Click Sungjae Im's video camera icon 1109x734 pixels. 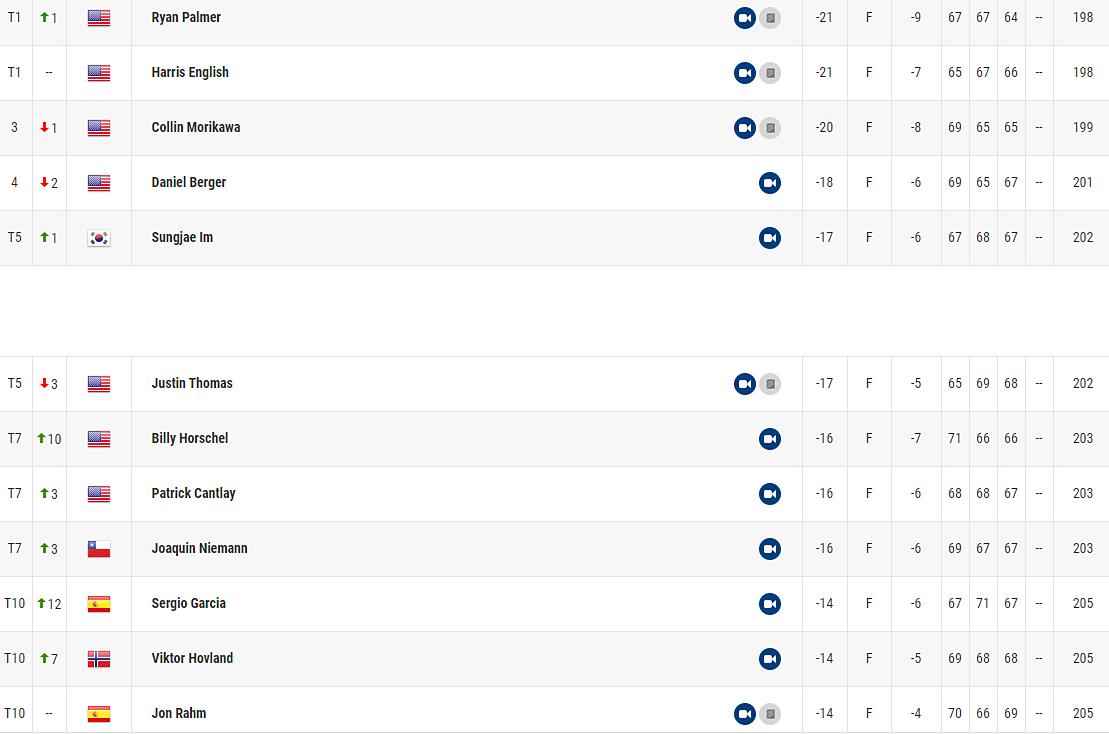(769, 238)
